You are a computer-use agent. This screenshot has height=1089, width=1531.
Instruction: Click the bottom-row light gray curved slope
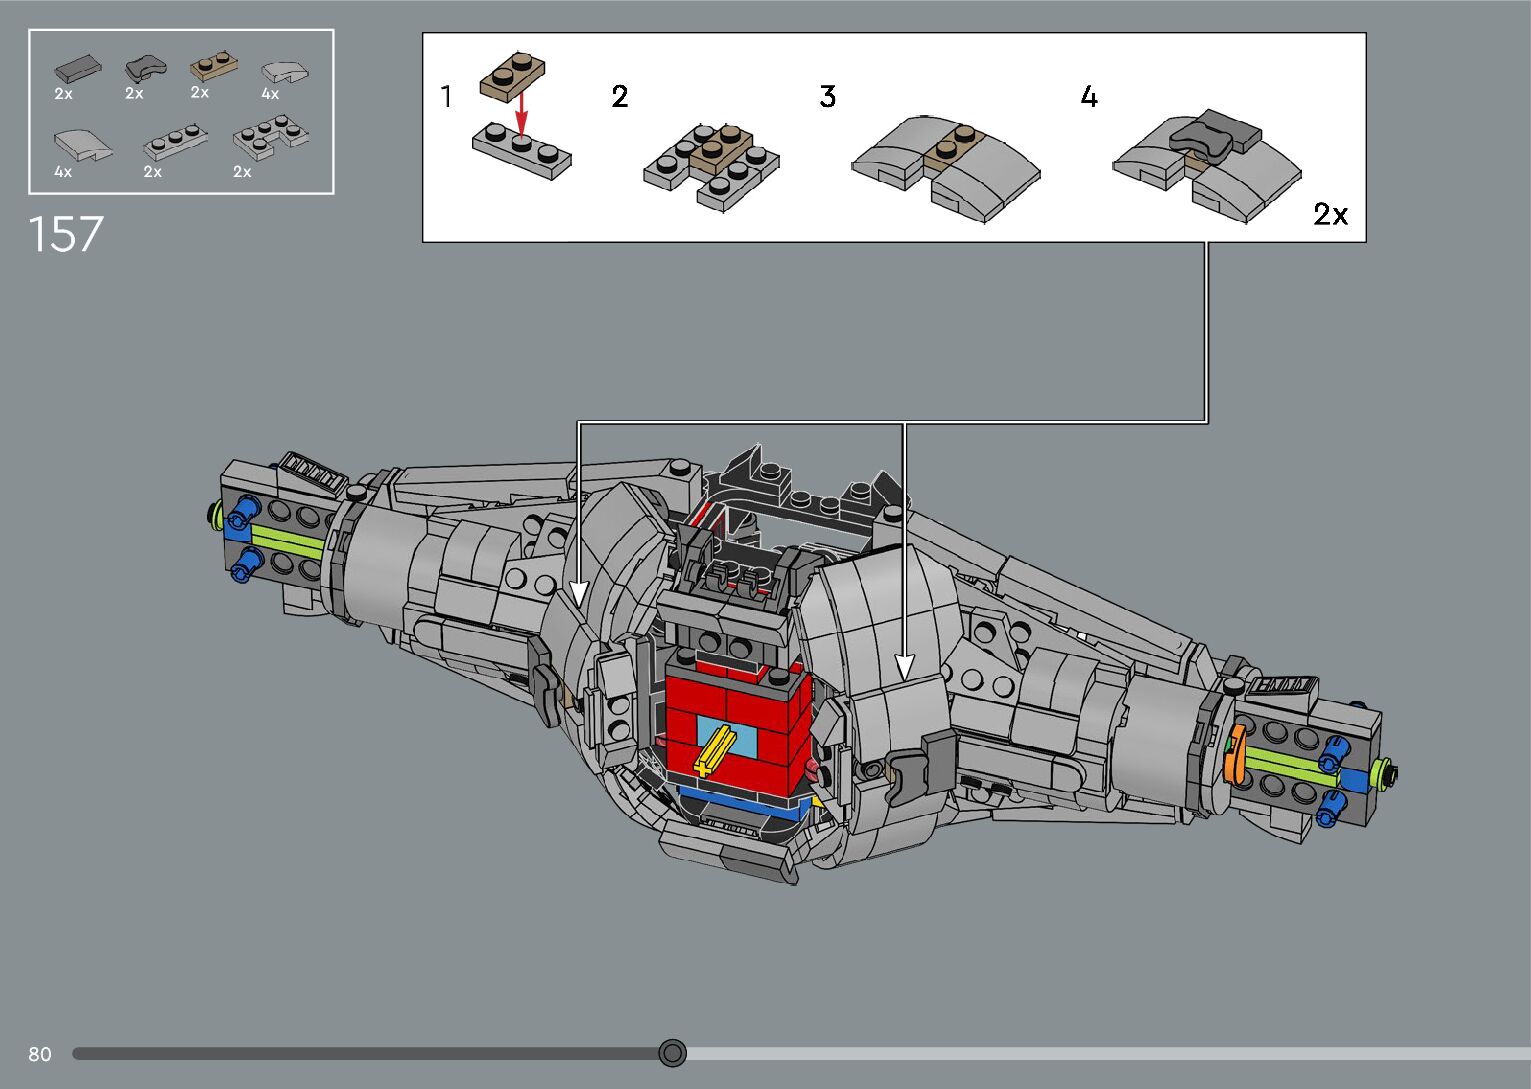(82, 144)
